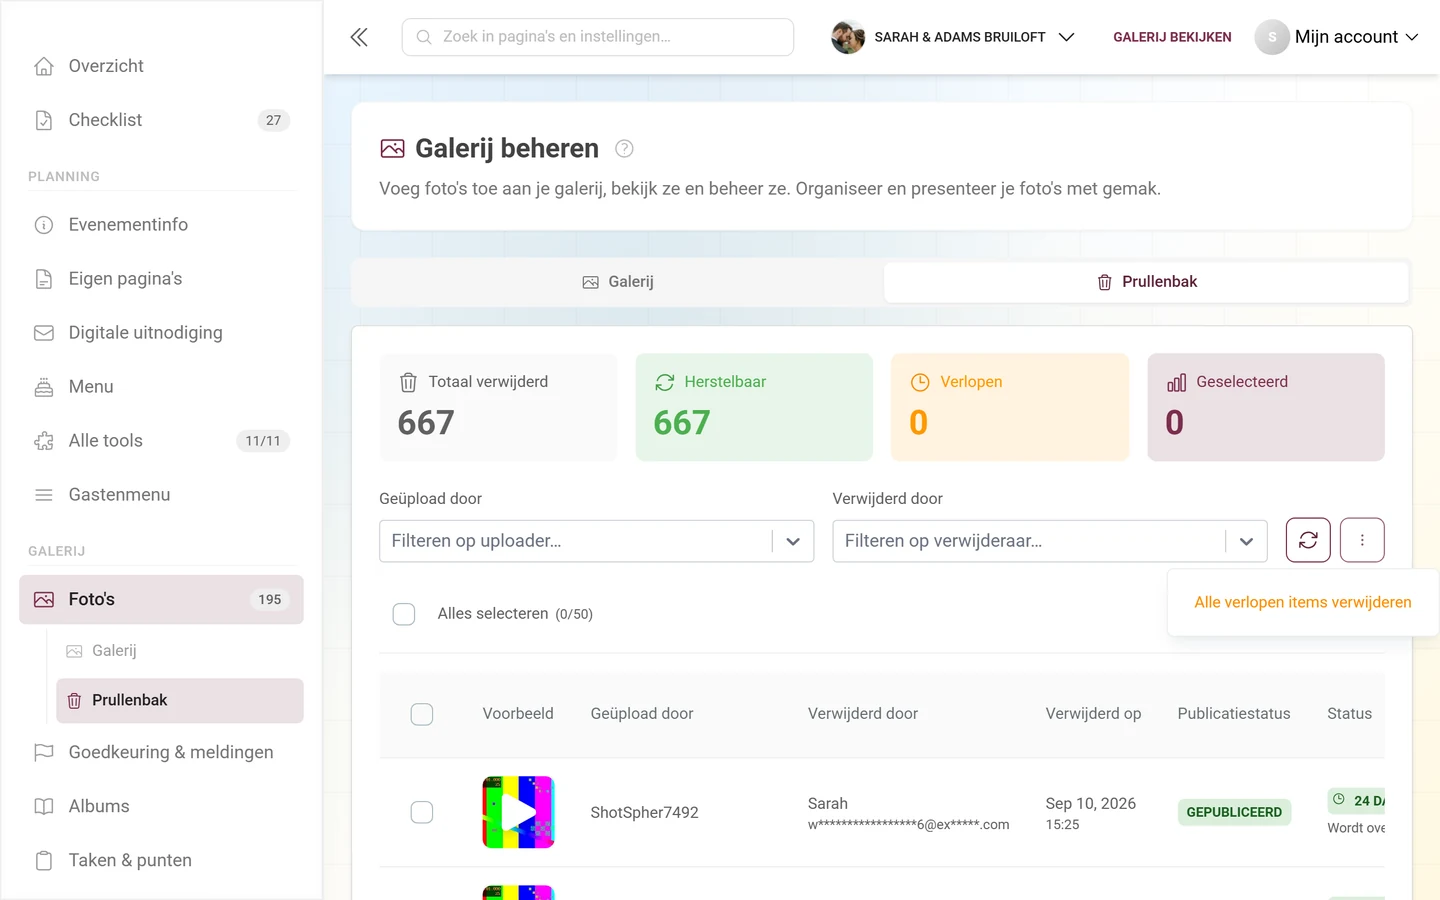Click the Alle tools puzzle icon

[44, 441]
